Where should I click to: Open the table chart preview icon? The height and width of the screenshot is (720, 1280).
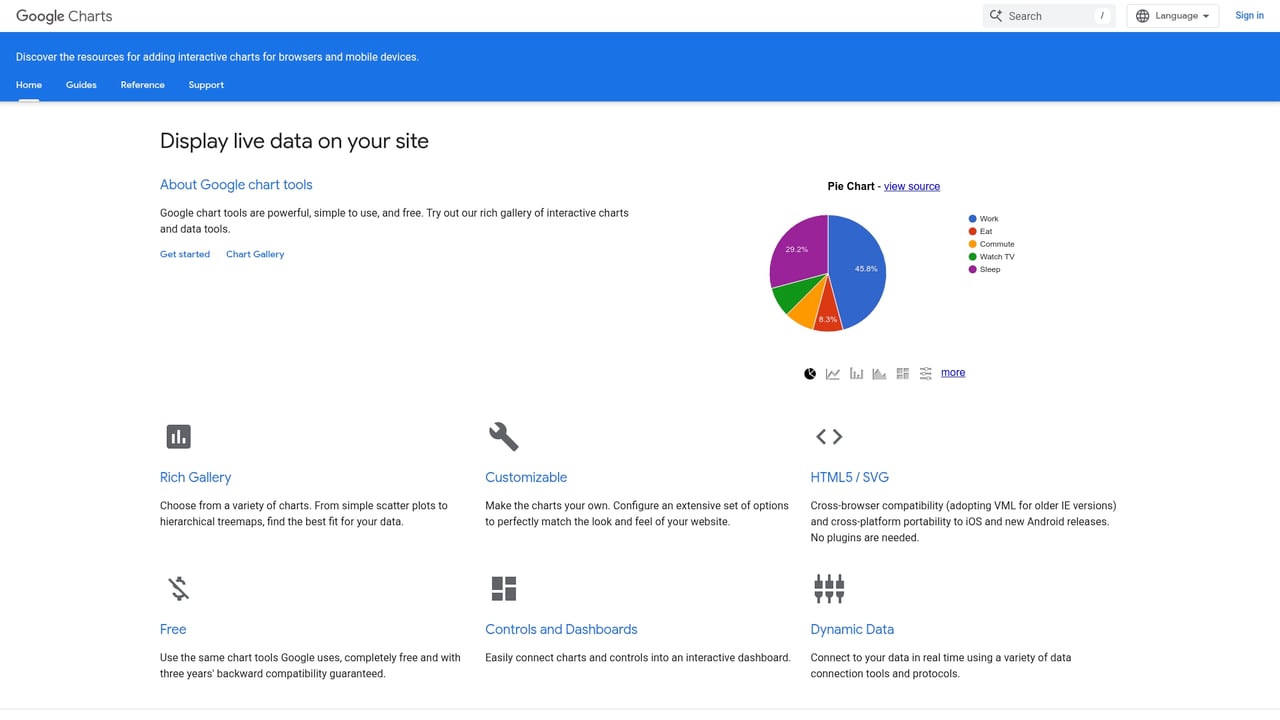[902, 372]
